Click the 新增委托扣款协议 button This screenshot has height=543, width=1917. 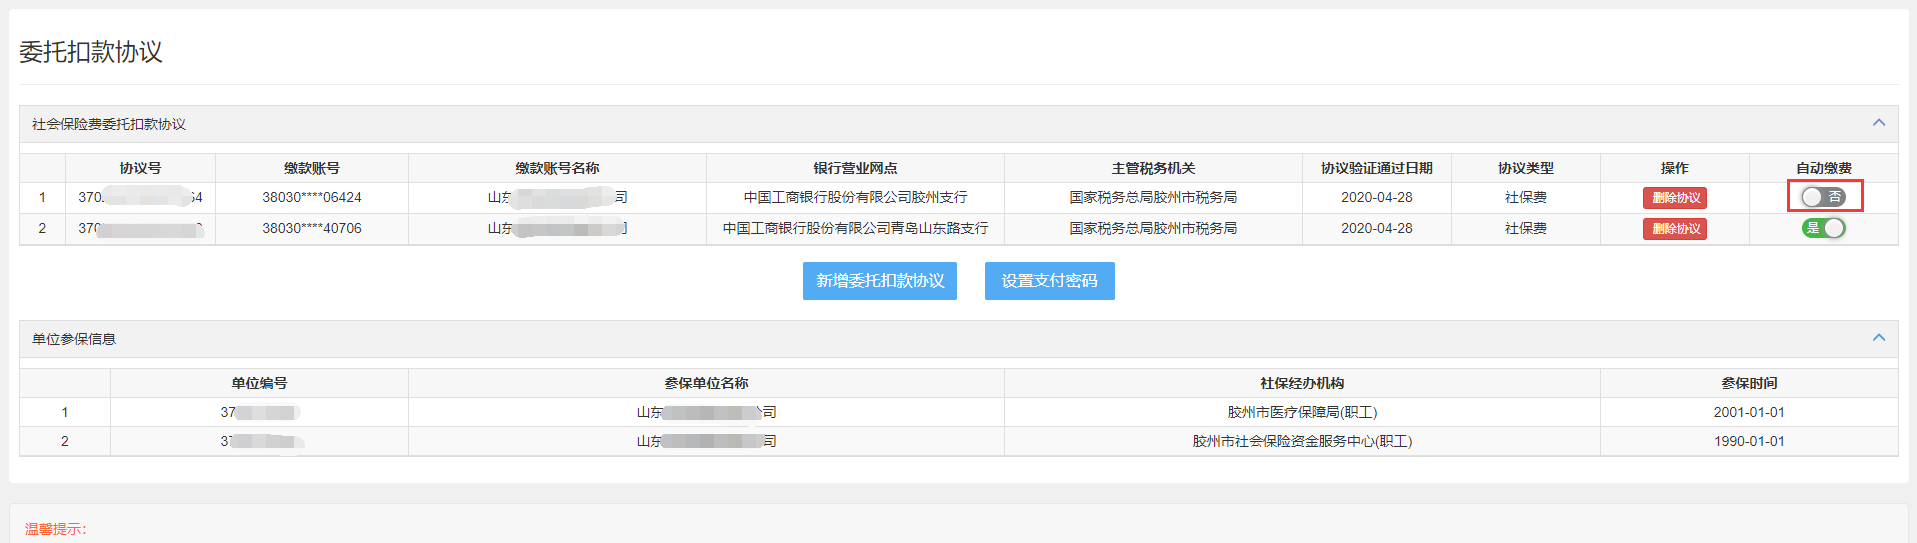tap(879, 281)
